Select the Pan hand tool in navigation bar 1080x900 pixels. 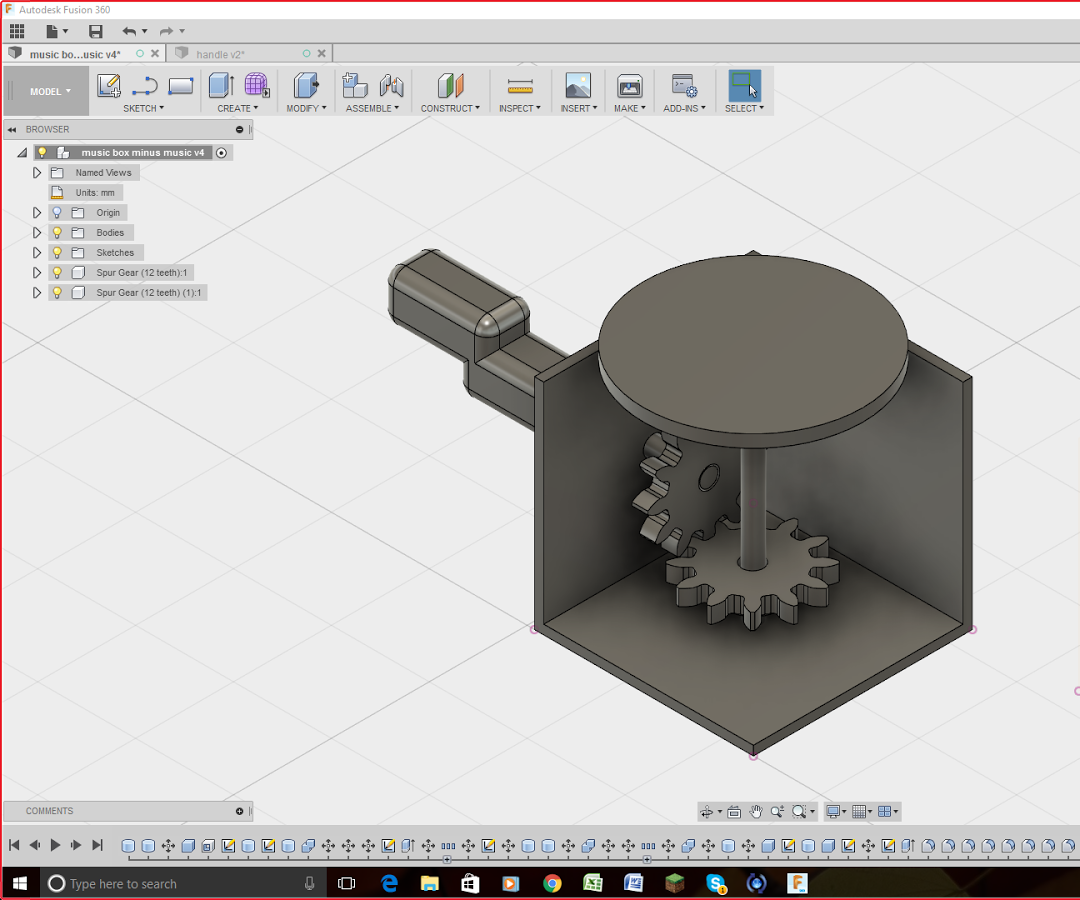tap(756, 811)
